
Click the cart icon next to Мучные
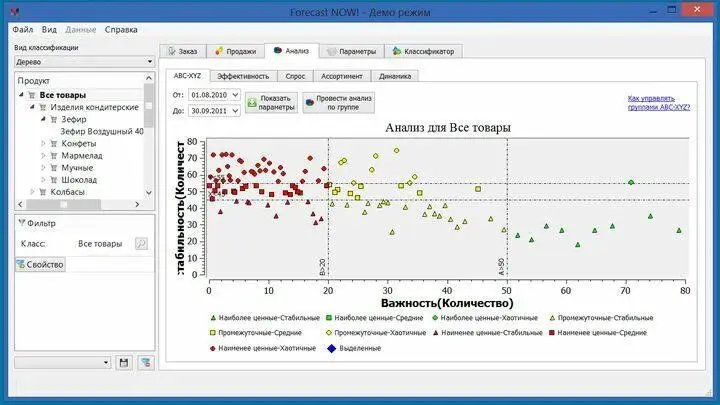tap(54, 168)
